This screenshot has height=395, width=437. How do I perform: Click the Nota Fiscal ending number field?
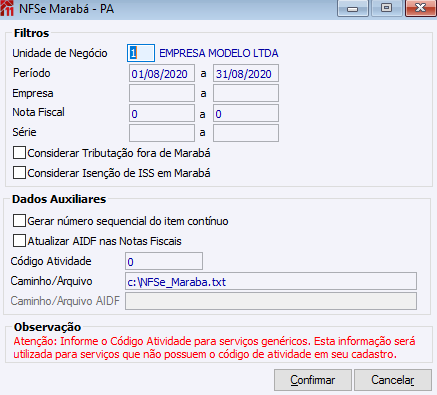(246, 113)
